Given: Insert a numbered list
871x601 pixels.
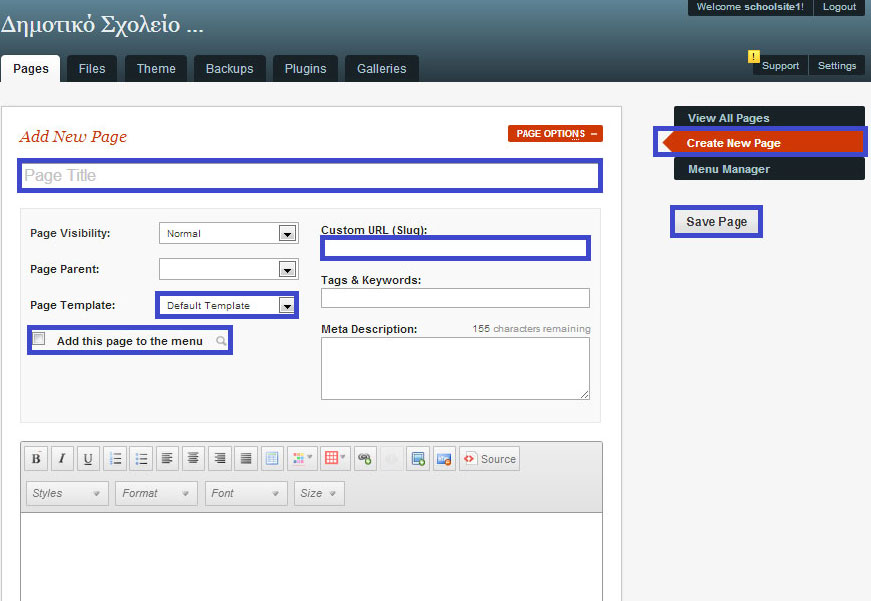Looking at the screenshot, I should [115, 459].
